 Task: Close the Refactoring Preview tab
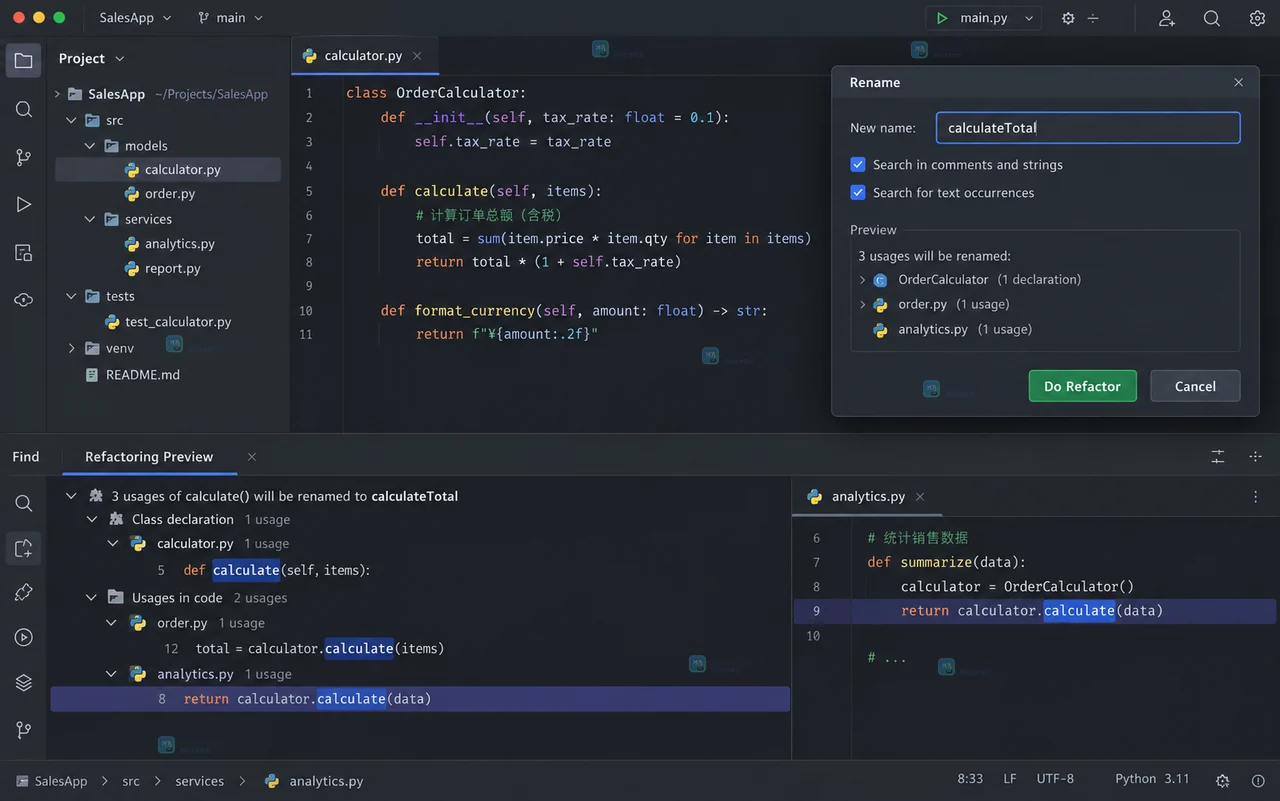point(252,457)
